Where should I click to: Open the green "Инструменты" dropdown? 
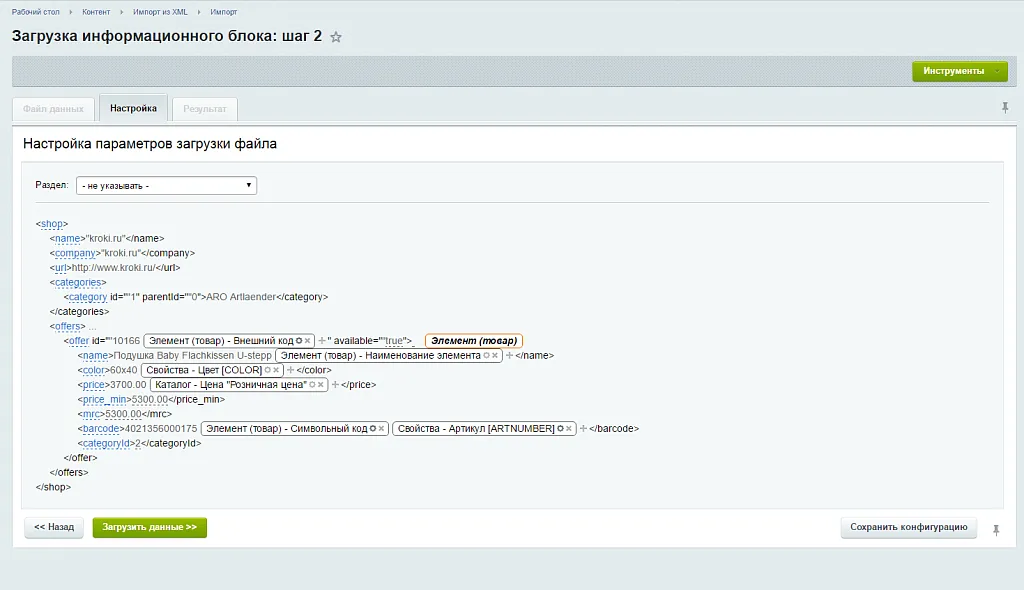tap(962, 71)
